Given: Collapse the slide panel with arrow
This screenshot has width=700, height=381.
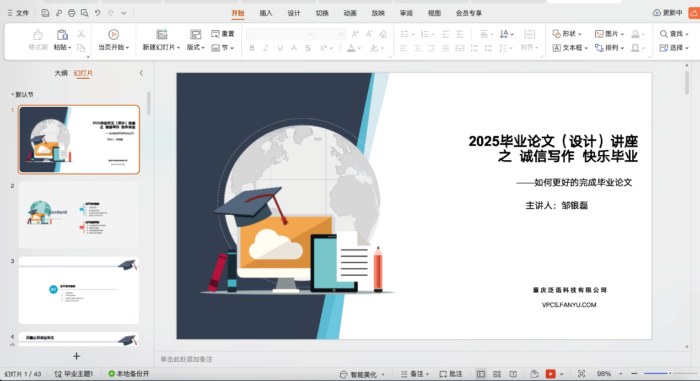Looking at the screenshot, I should (141, 73).
